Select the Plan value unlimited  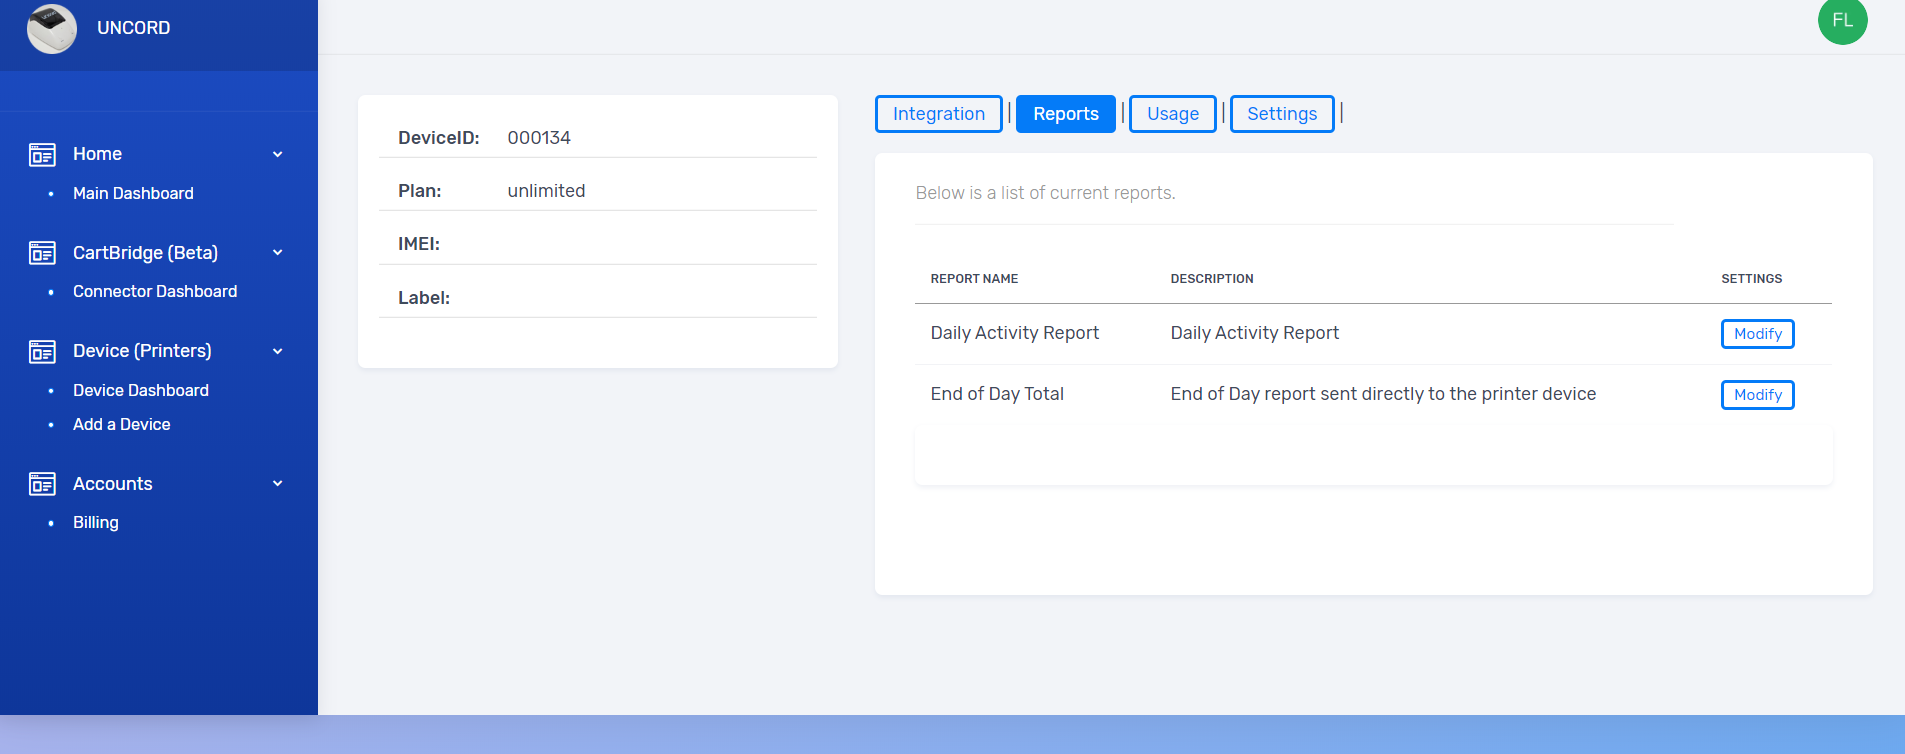coord(546,191)
